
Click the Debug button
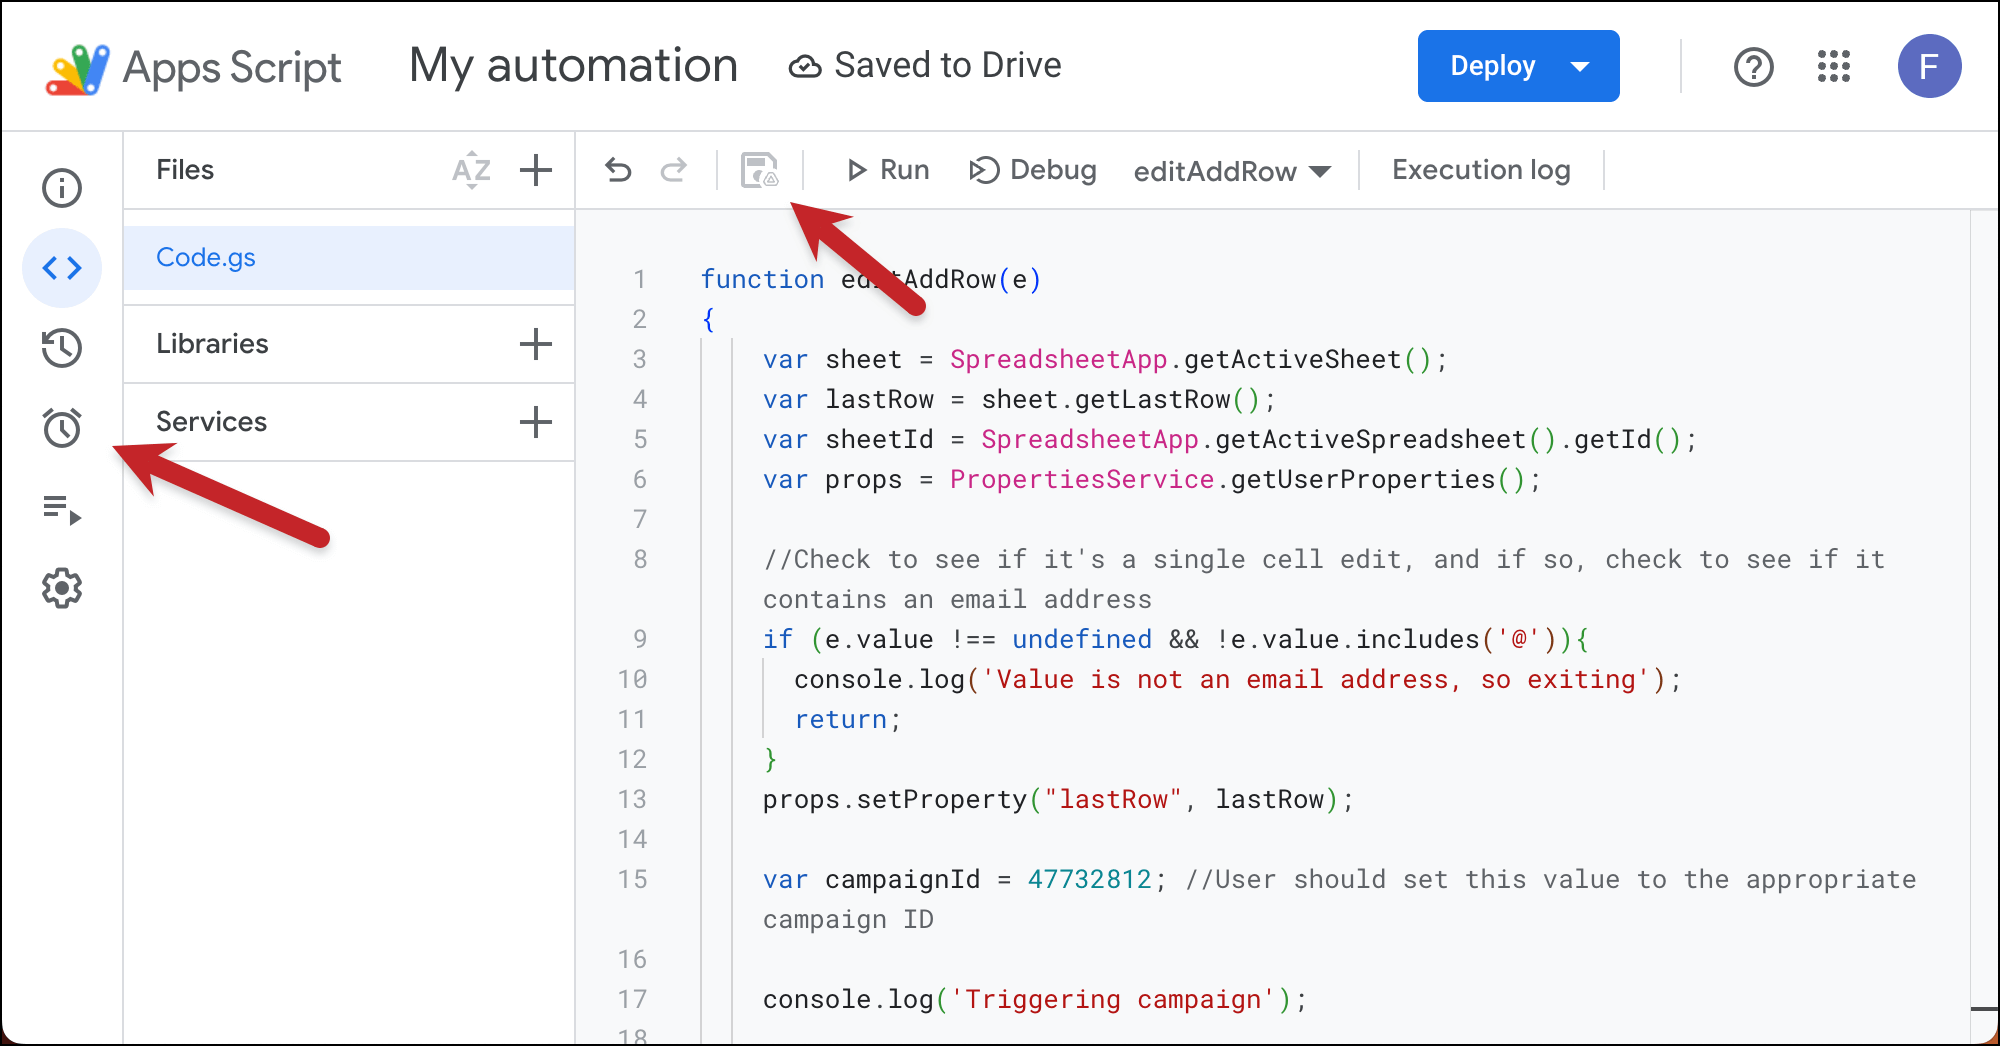1034,171
